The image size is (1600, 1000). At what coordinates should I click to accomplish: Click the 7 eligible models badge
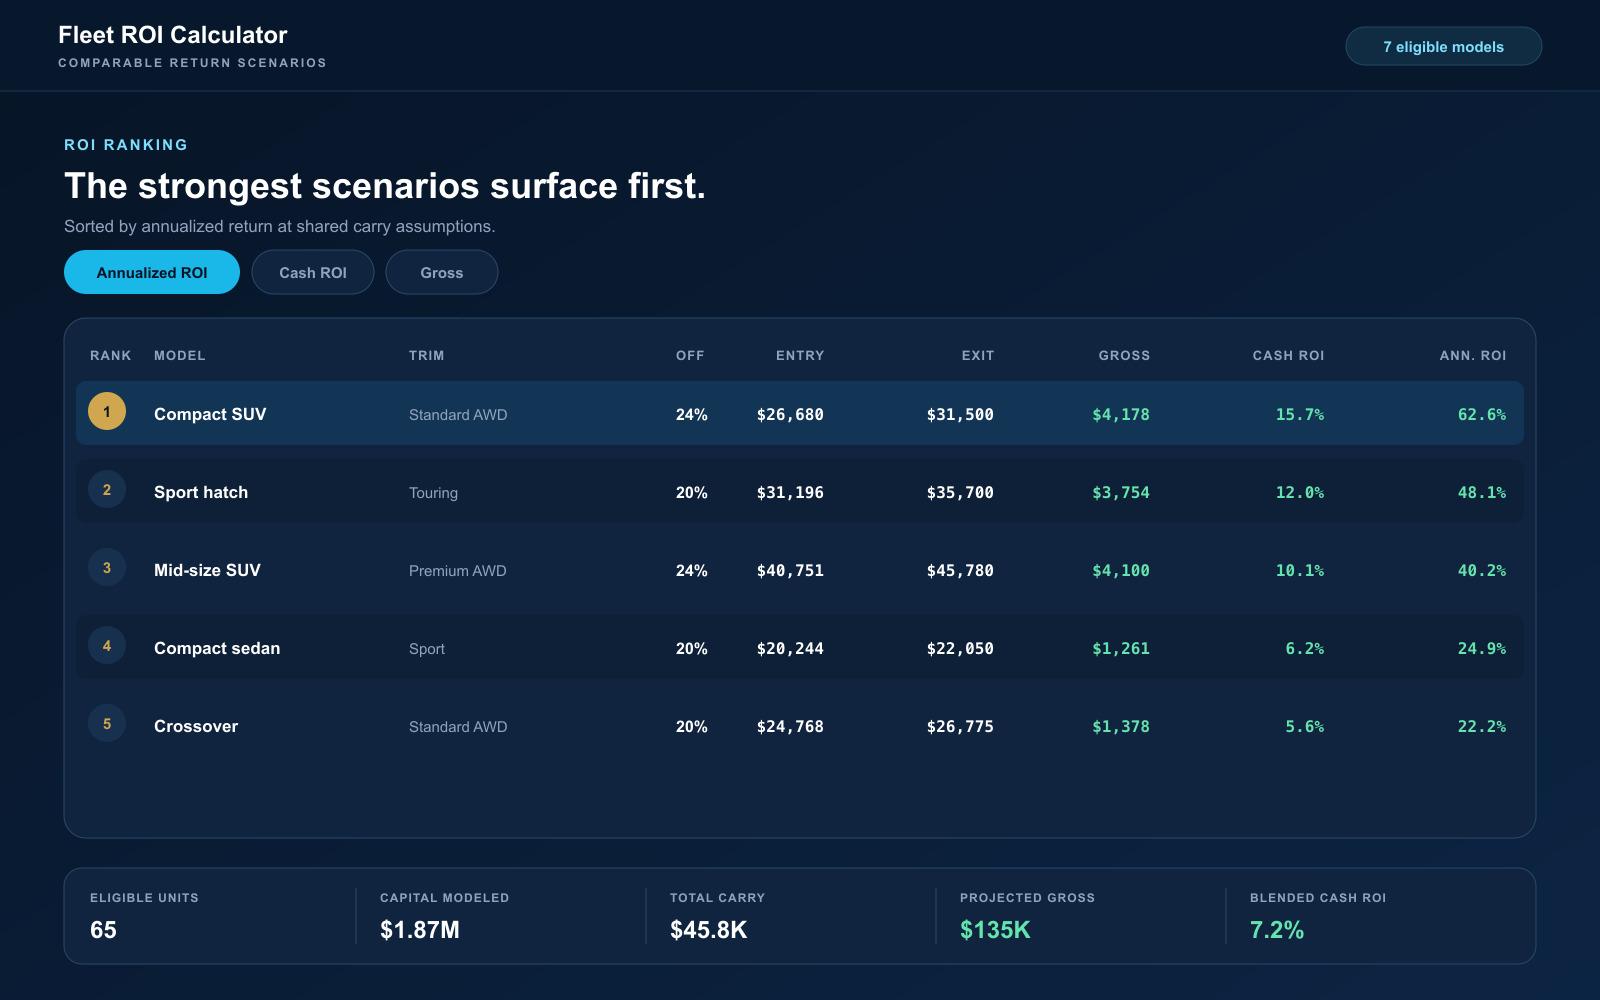click(1443, 46)
